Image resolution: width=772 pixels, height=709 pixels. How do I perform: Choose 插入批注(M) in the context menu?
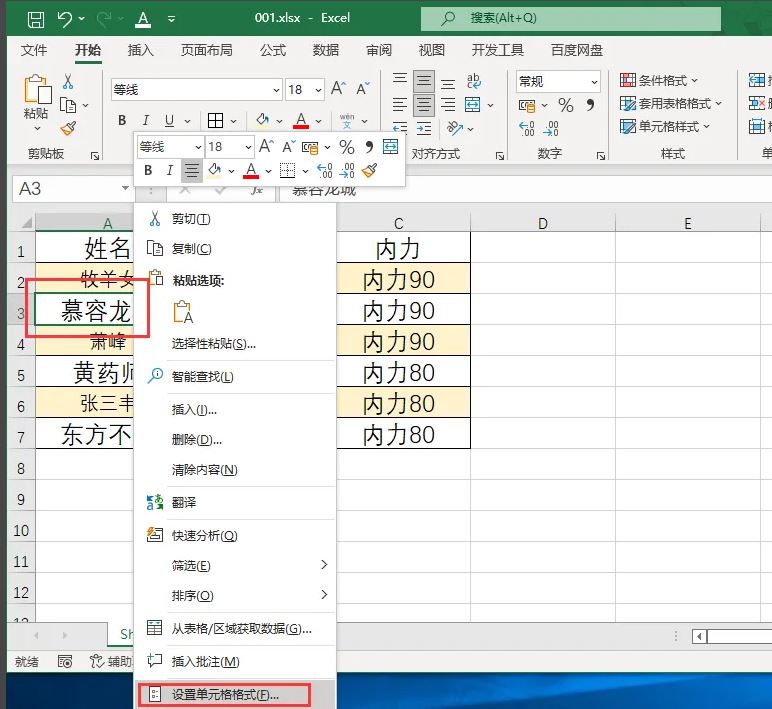click(x=235, y=661)
